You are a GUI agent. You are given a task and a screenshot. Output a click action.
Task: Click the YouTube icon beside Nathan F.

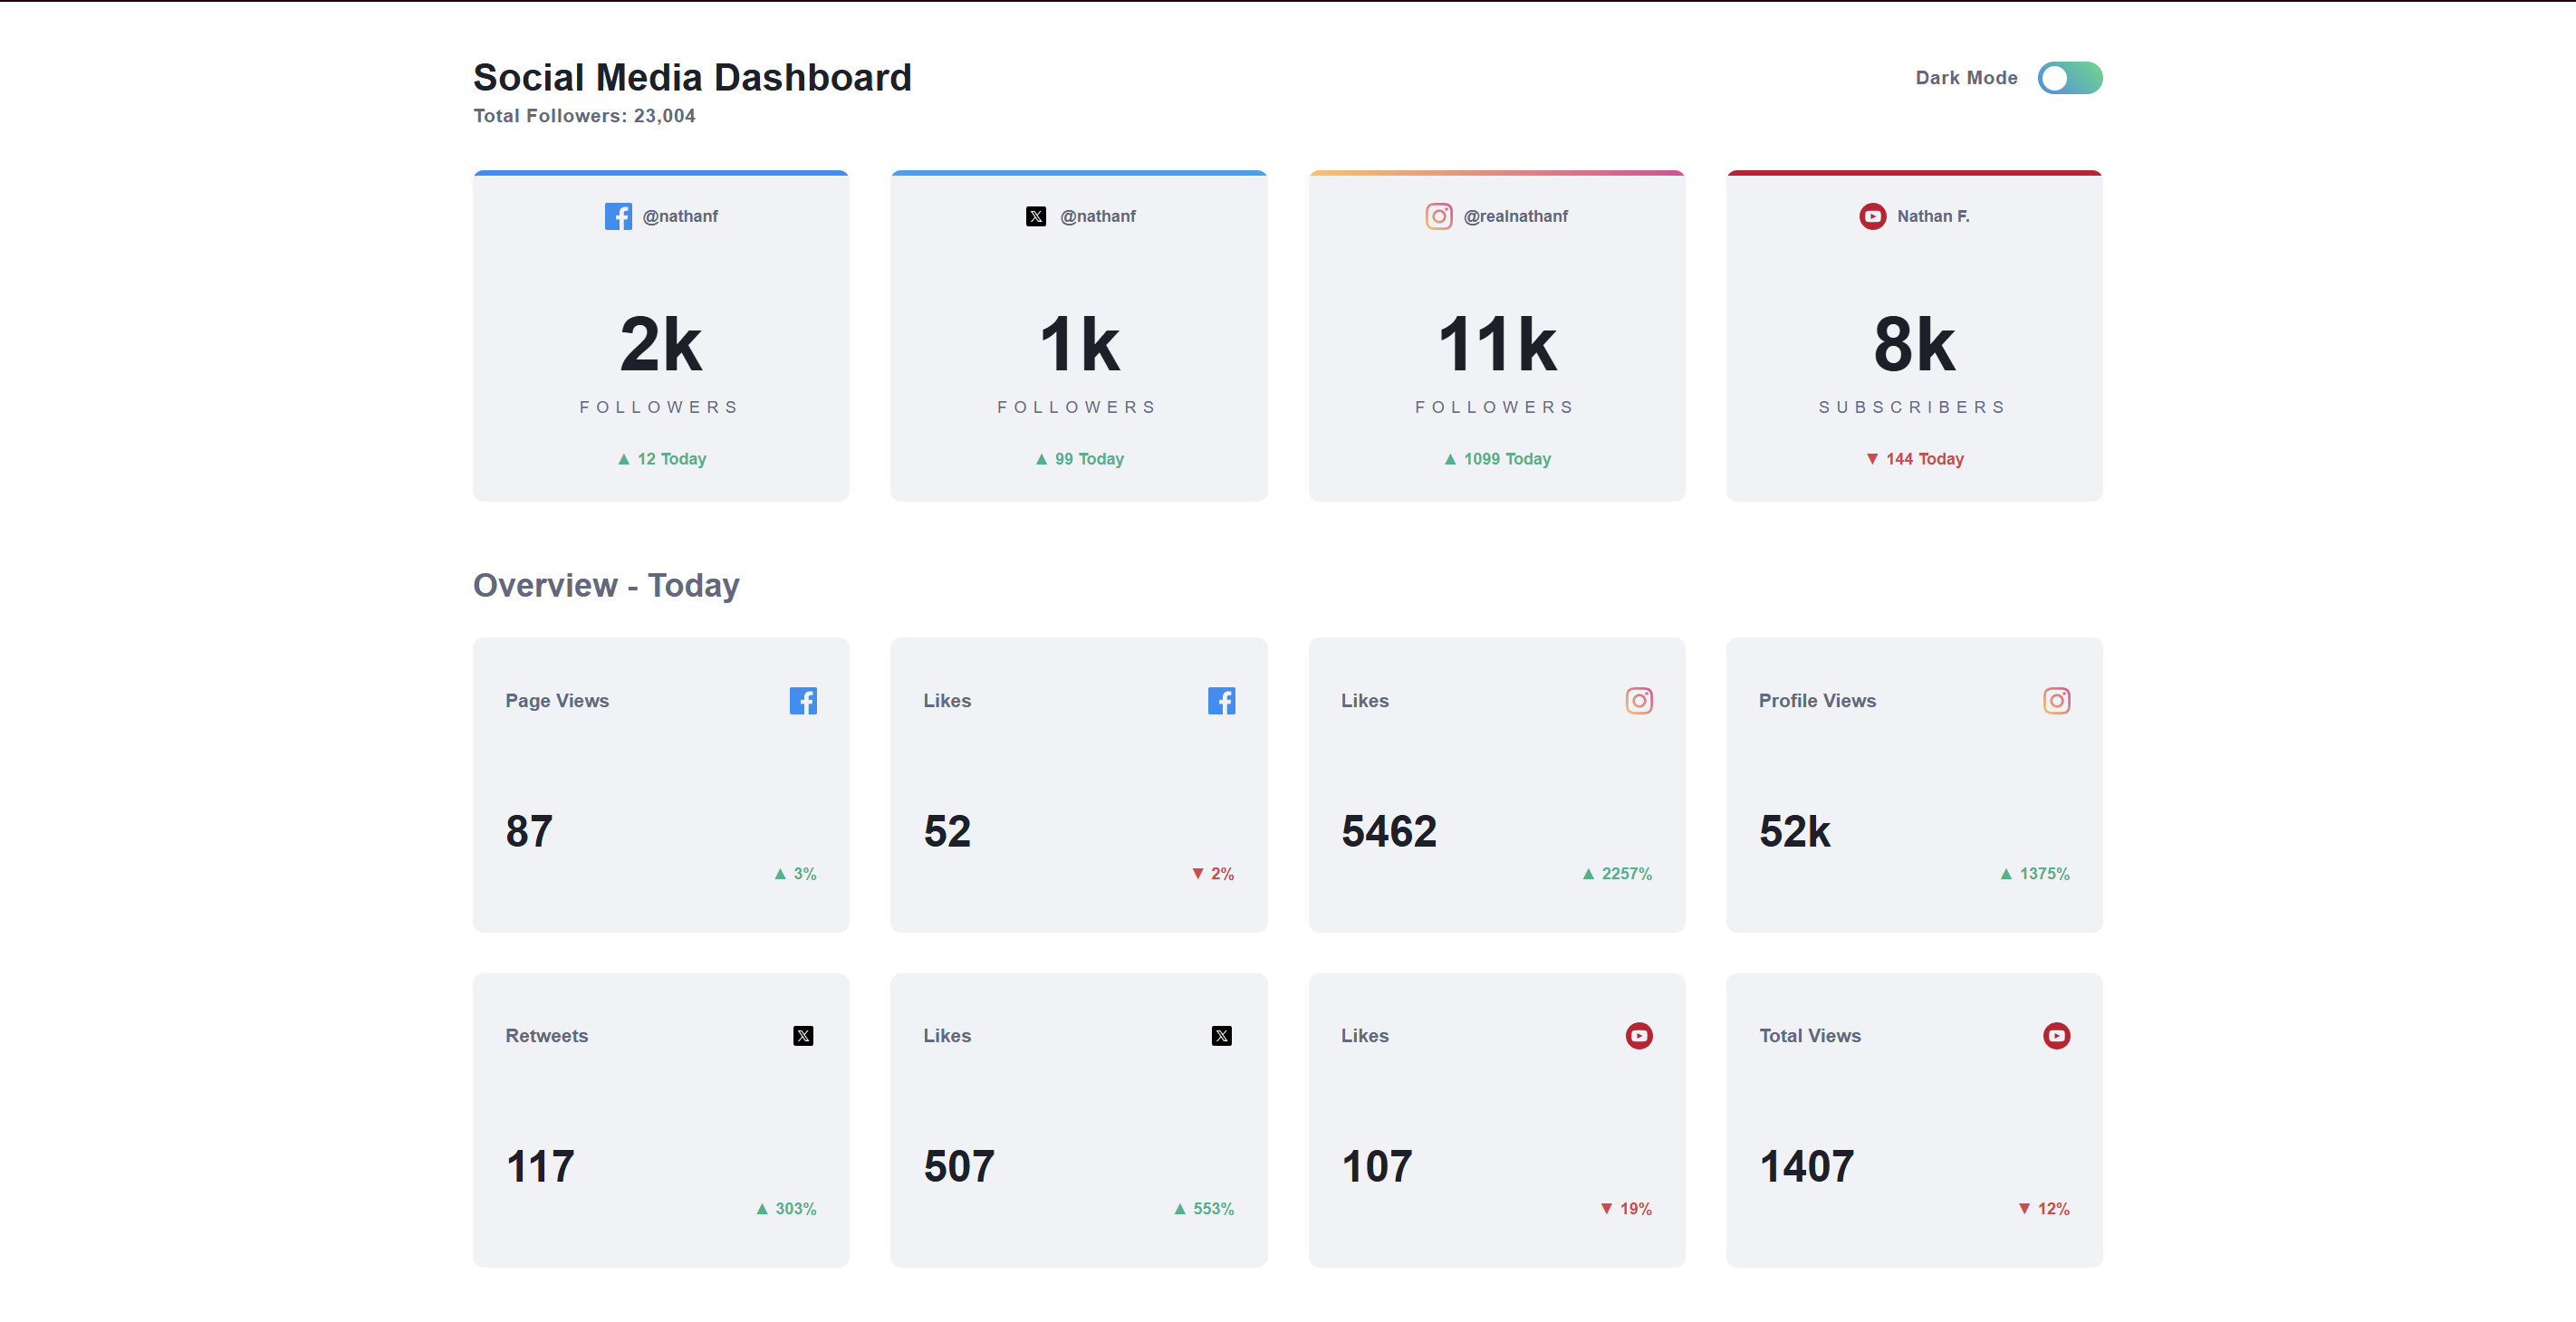click(x=1872, y=216)
